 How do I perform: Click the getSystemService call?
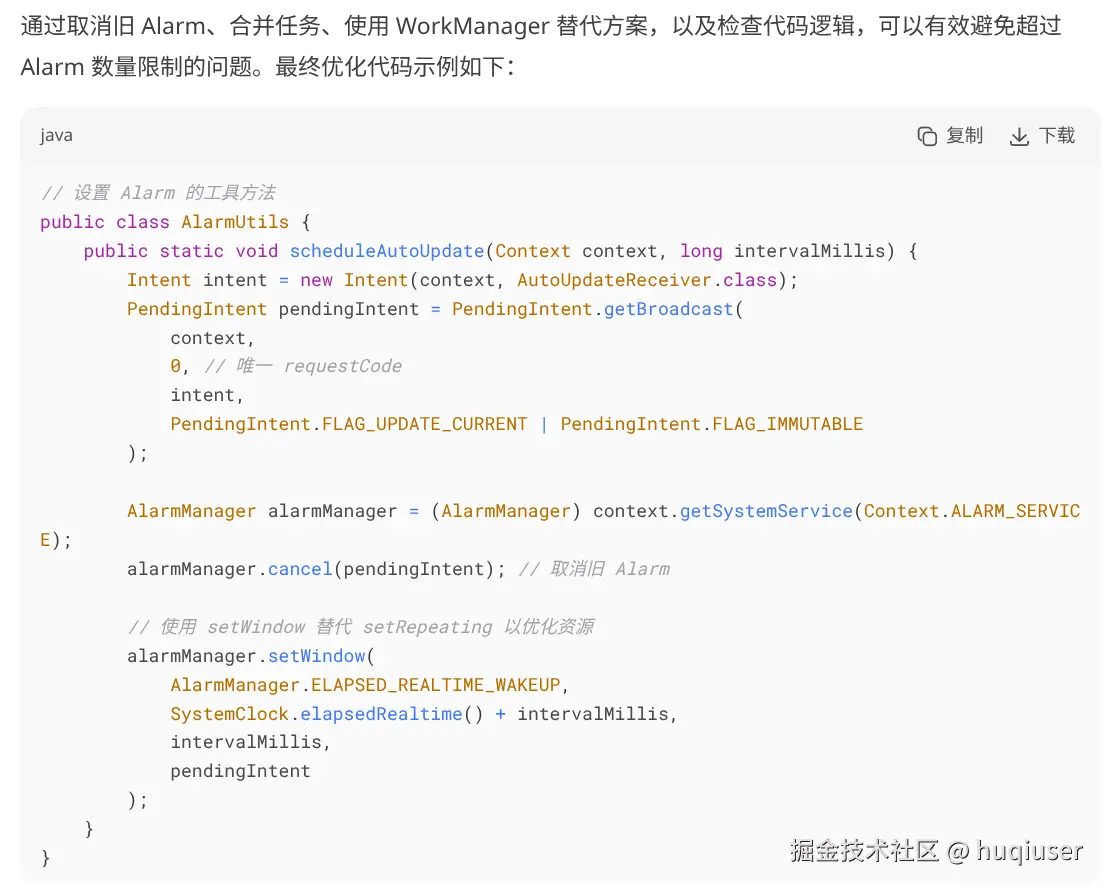(x=766, y=511)
